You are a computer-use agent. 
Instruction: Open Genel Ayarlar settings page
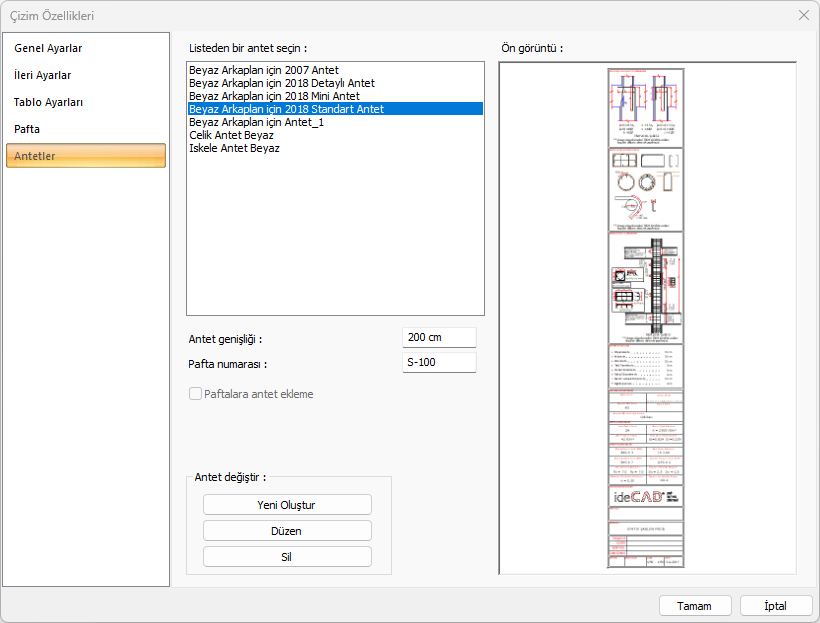(48, 48)
